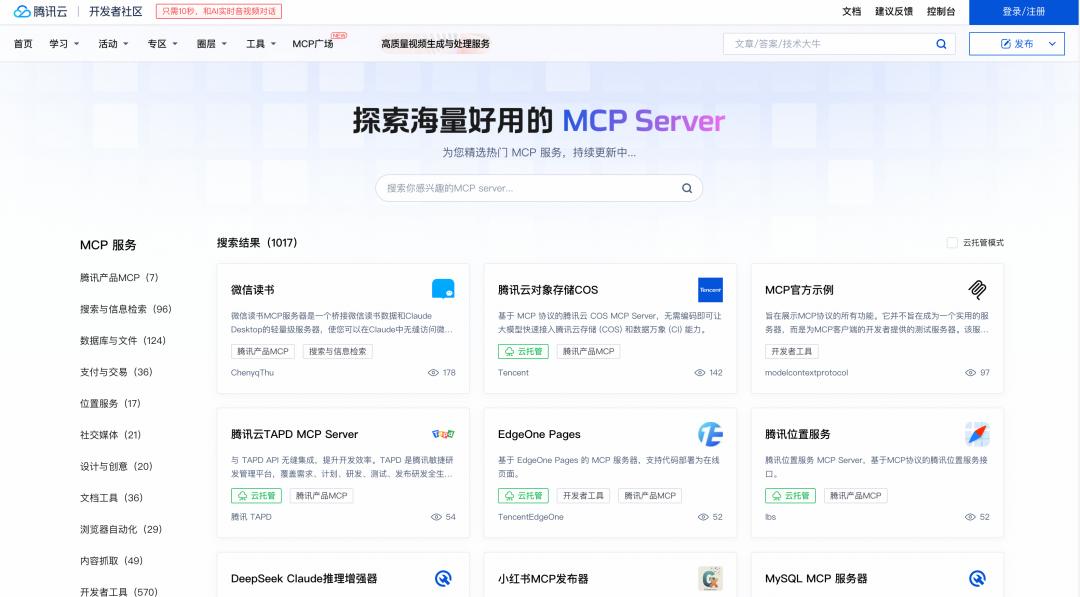Image resolution: width=1080 pixels, height=597 pixels.
Task: Click the views eye icon on EdgeOne card
Action: pos(703,517)
